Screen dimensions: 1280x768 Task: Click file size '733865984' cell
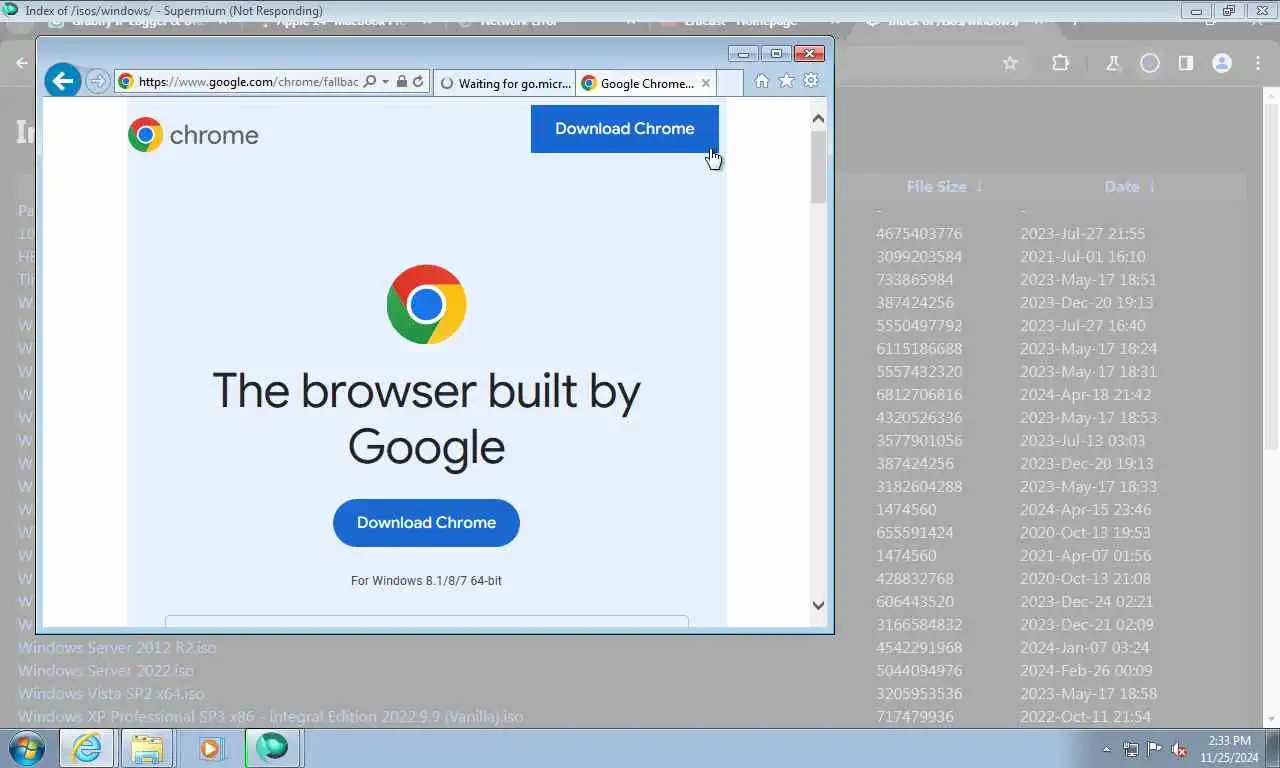pos(915,280)
